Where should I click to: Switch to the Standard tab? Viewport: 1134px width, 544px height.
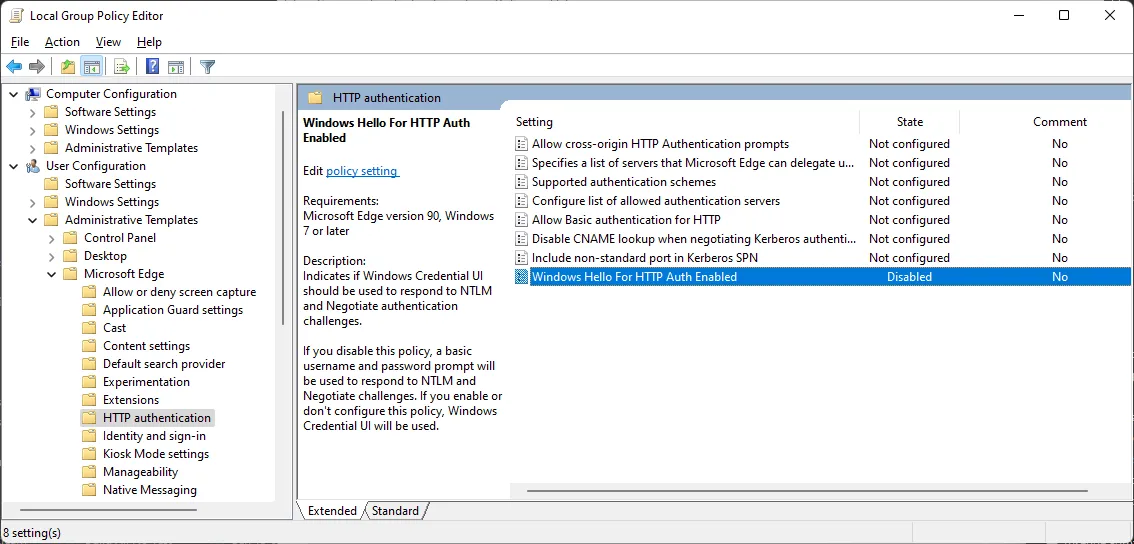click(395, 511)
